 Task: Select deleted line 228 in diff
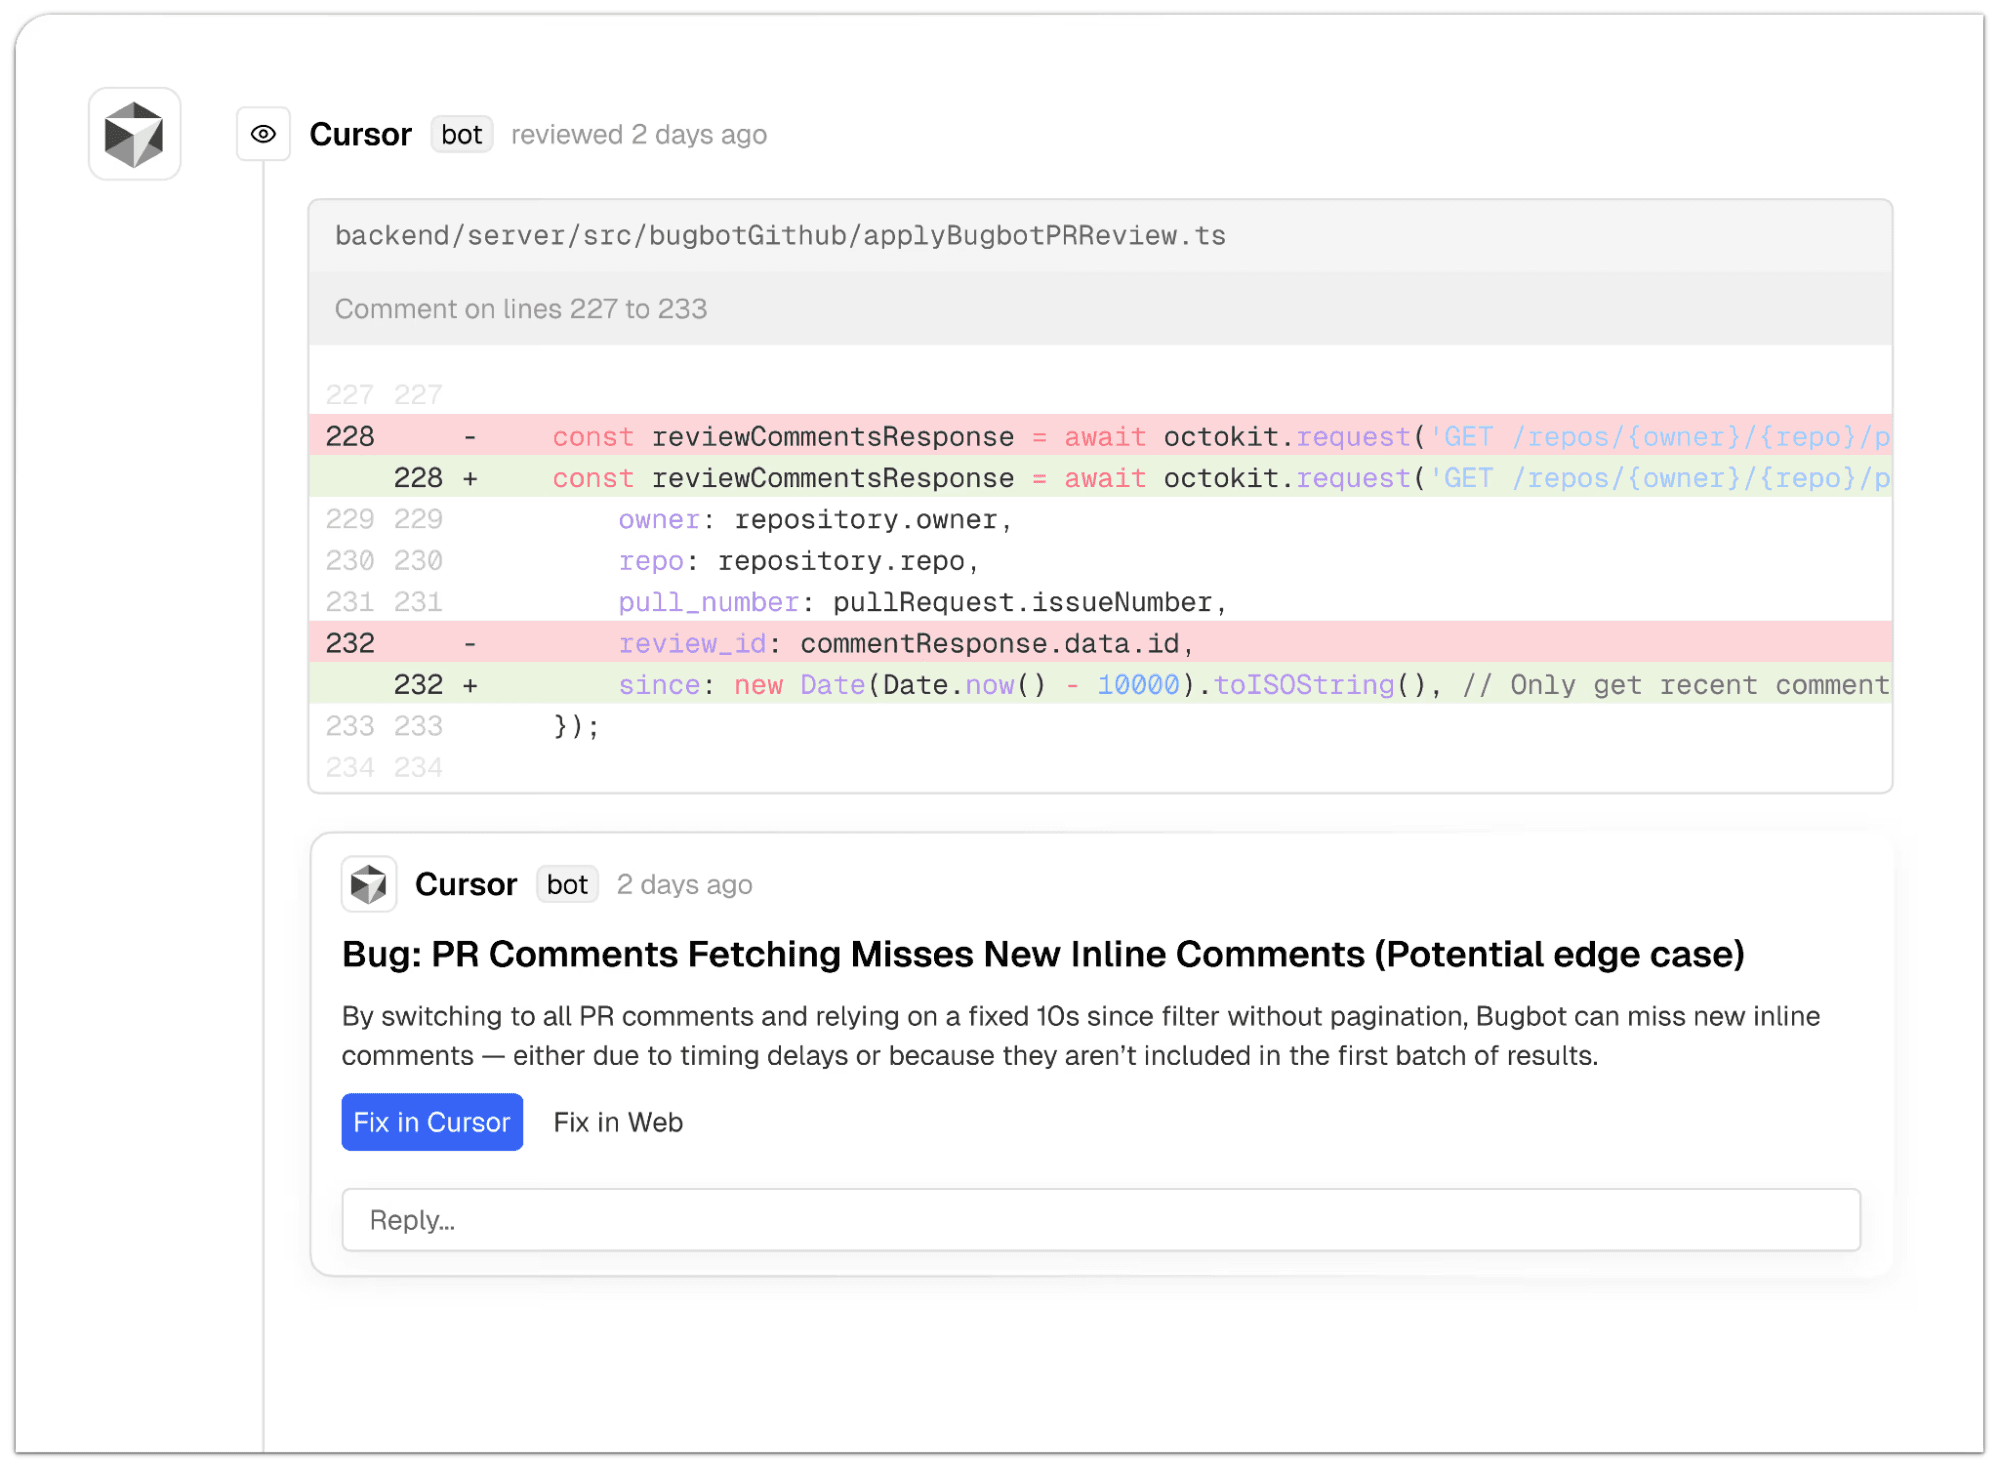coord(1100,437)
